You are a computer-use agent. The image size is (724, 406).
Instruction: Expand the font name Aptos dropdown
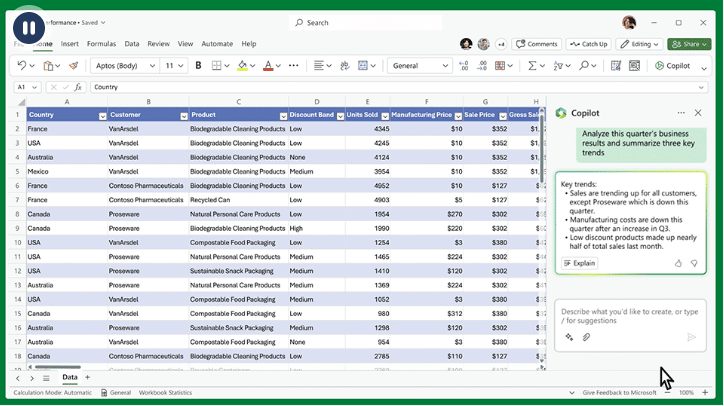point(152,66)
